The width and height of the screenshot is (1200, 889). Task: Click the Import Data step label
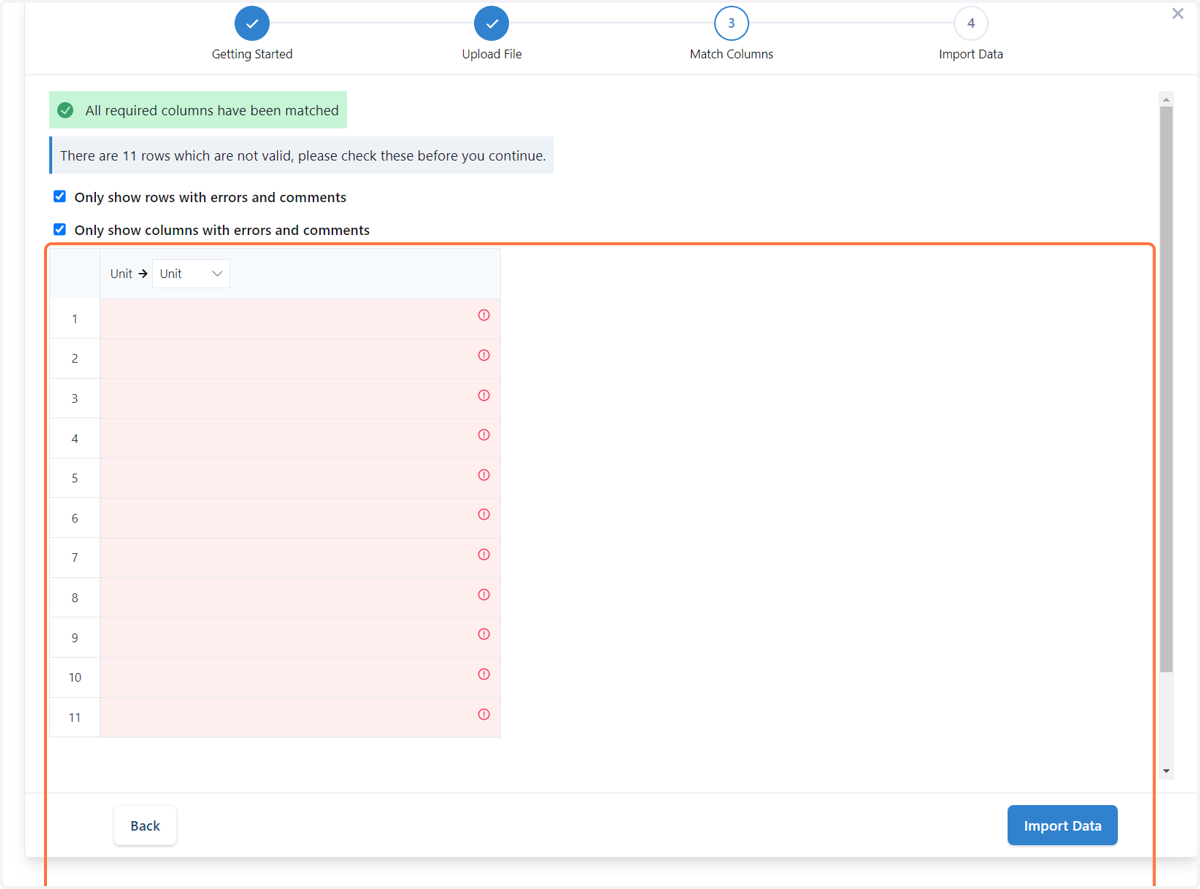(x=971, y=54)
